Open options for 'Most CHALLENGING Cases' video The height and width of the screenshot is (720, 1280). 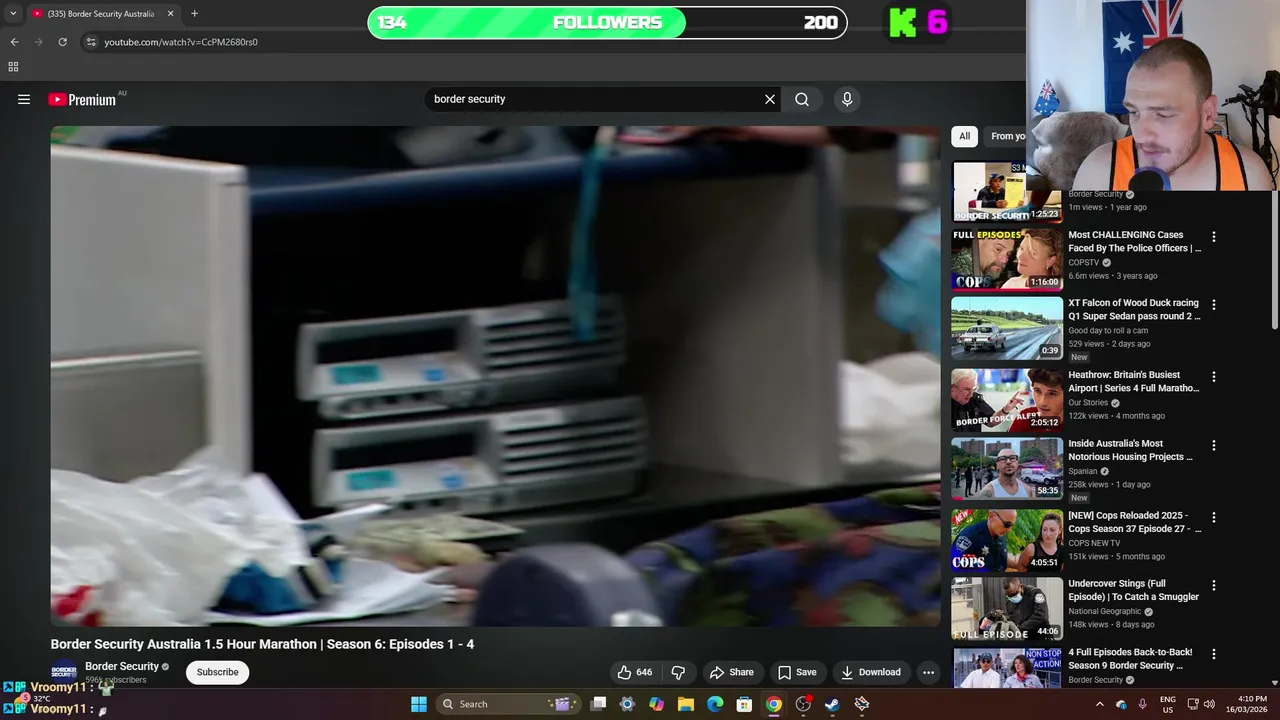pyautogui.click(x=1214, y=237)
